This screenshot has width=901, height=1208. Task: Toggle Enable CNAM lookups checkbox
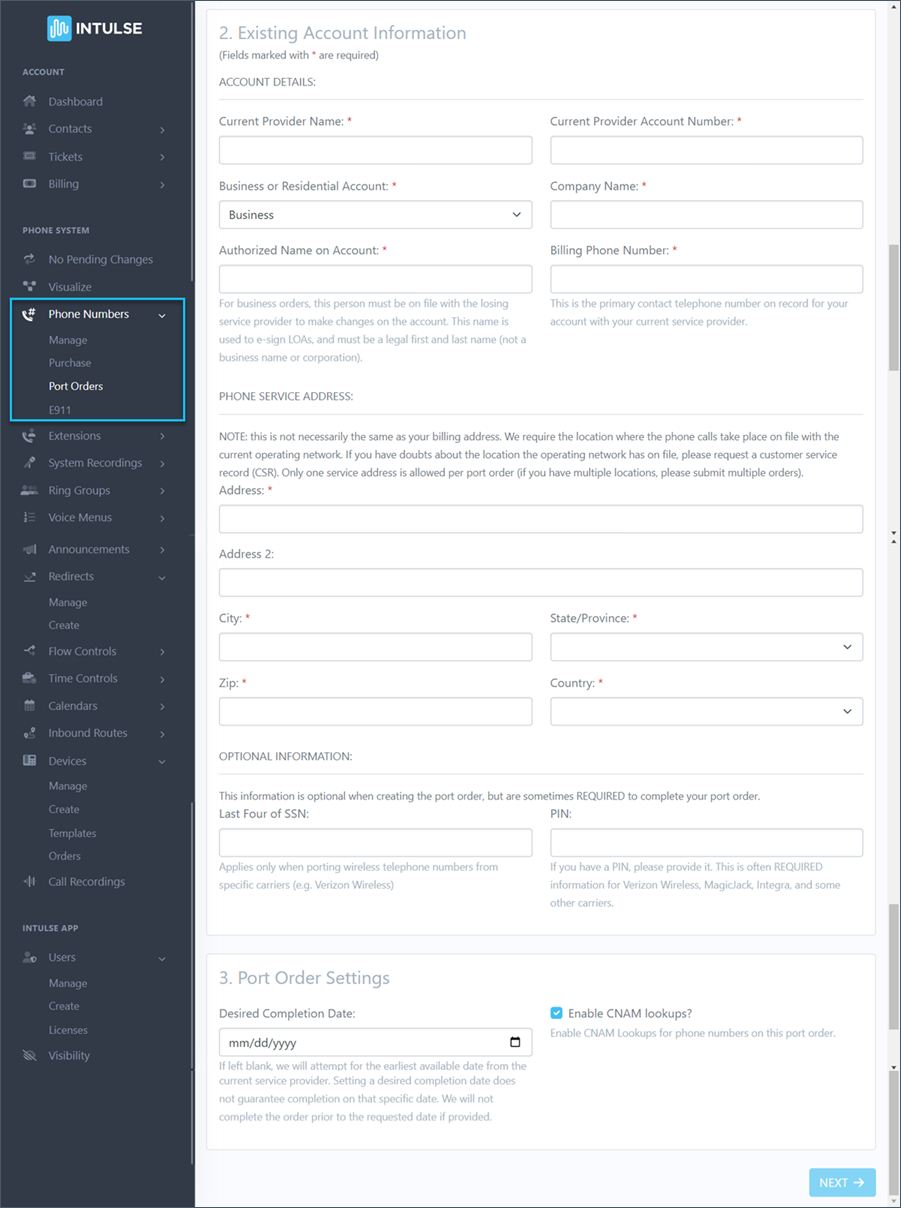coord(557,1013)
